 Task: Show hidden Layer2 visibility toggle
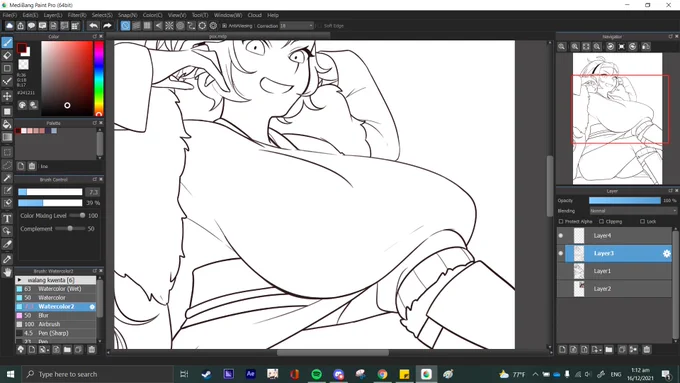pyautogui.click(x=561, y=289)
